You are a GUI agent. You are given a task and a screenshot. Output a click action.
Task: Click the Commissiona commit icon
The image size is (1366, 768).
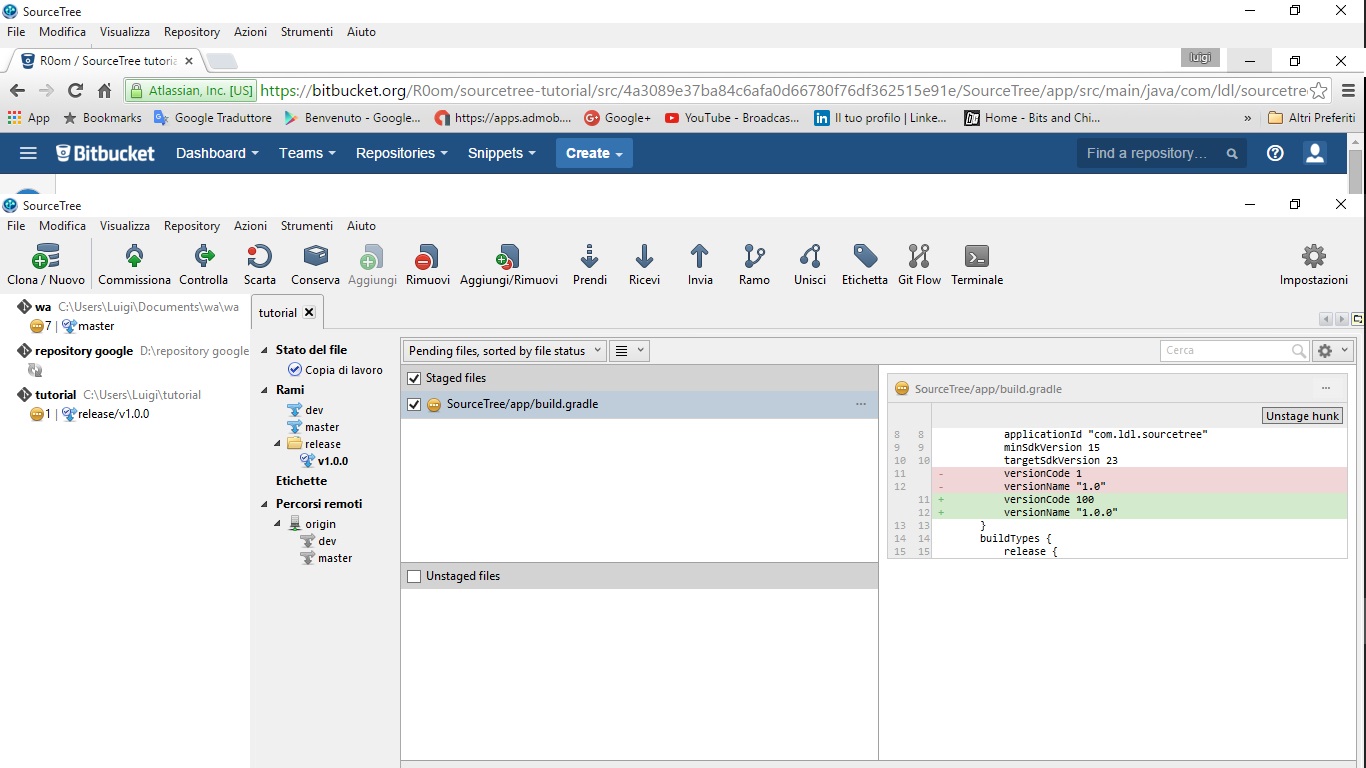(x=134, y=257)
